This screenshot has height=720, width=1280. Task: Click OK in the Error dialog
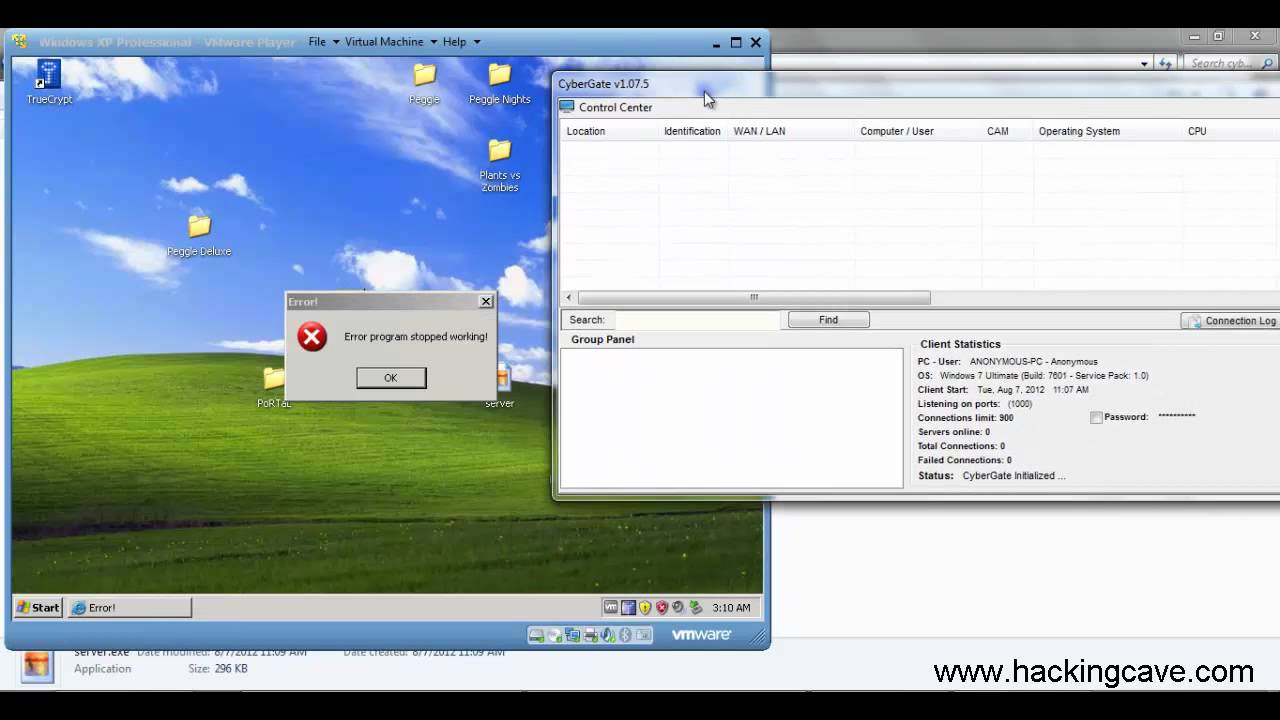pyautogui.click(x=391, y=377)
